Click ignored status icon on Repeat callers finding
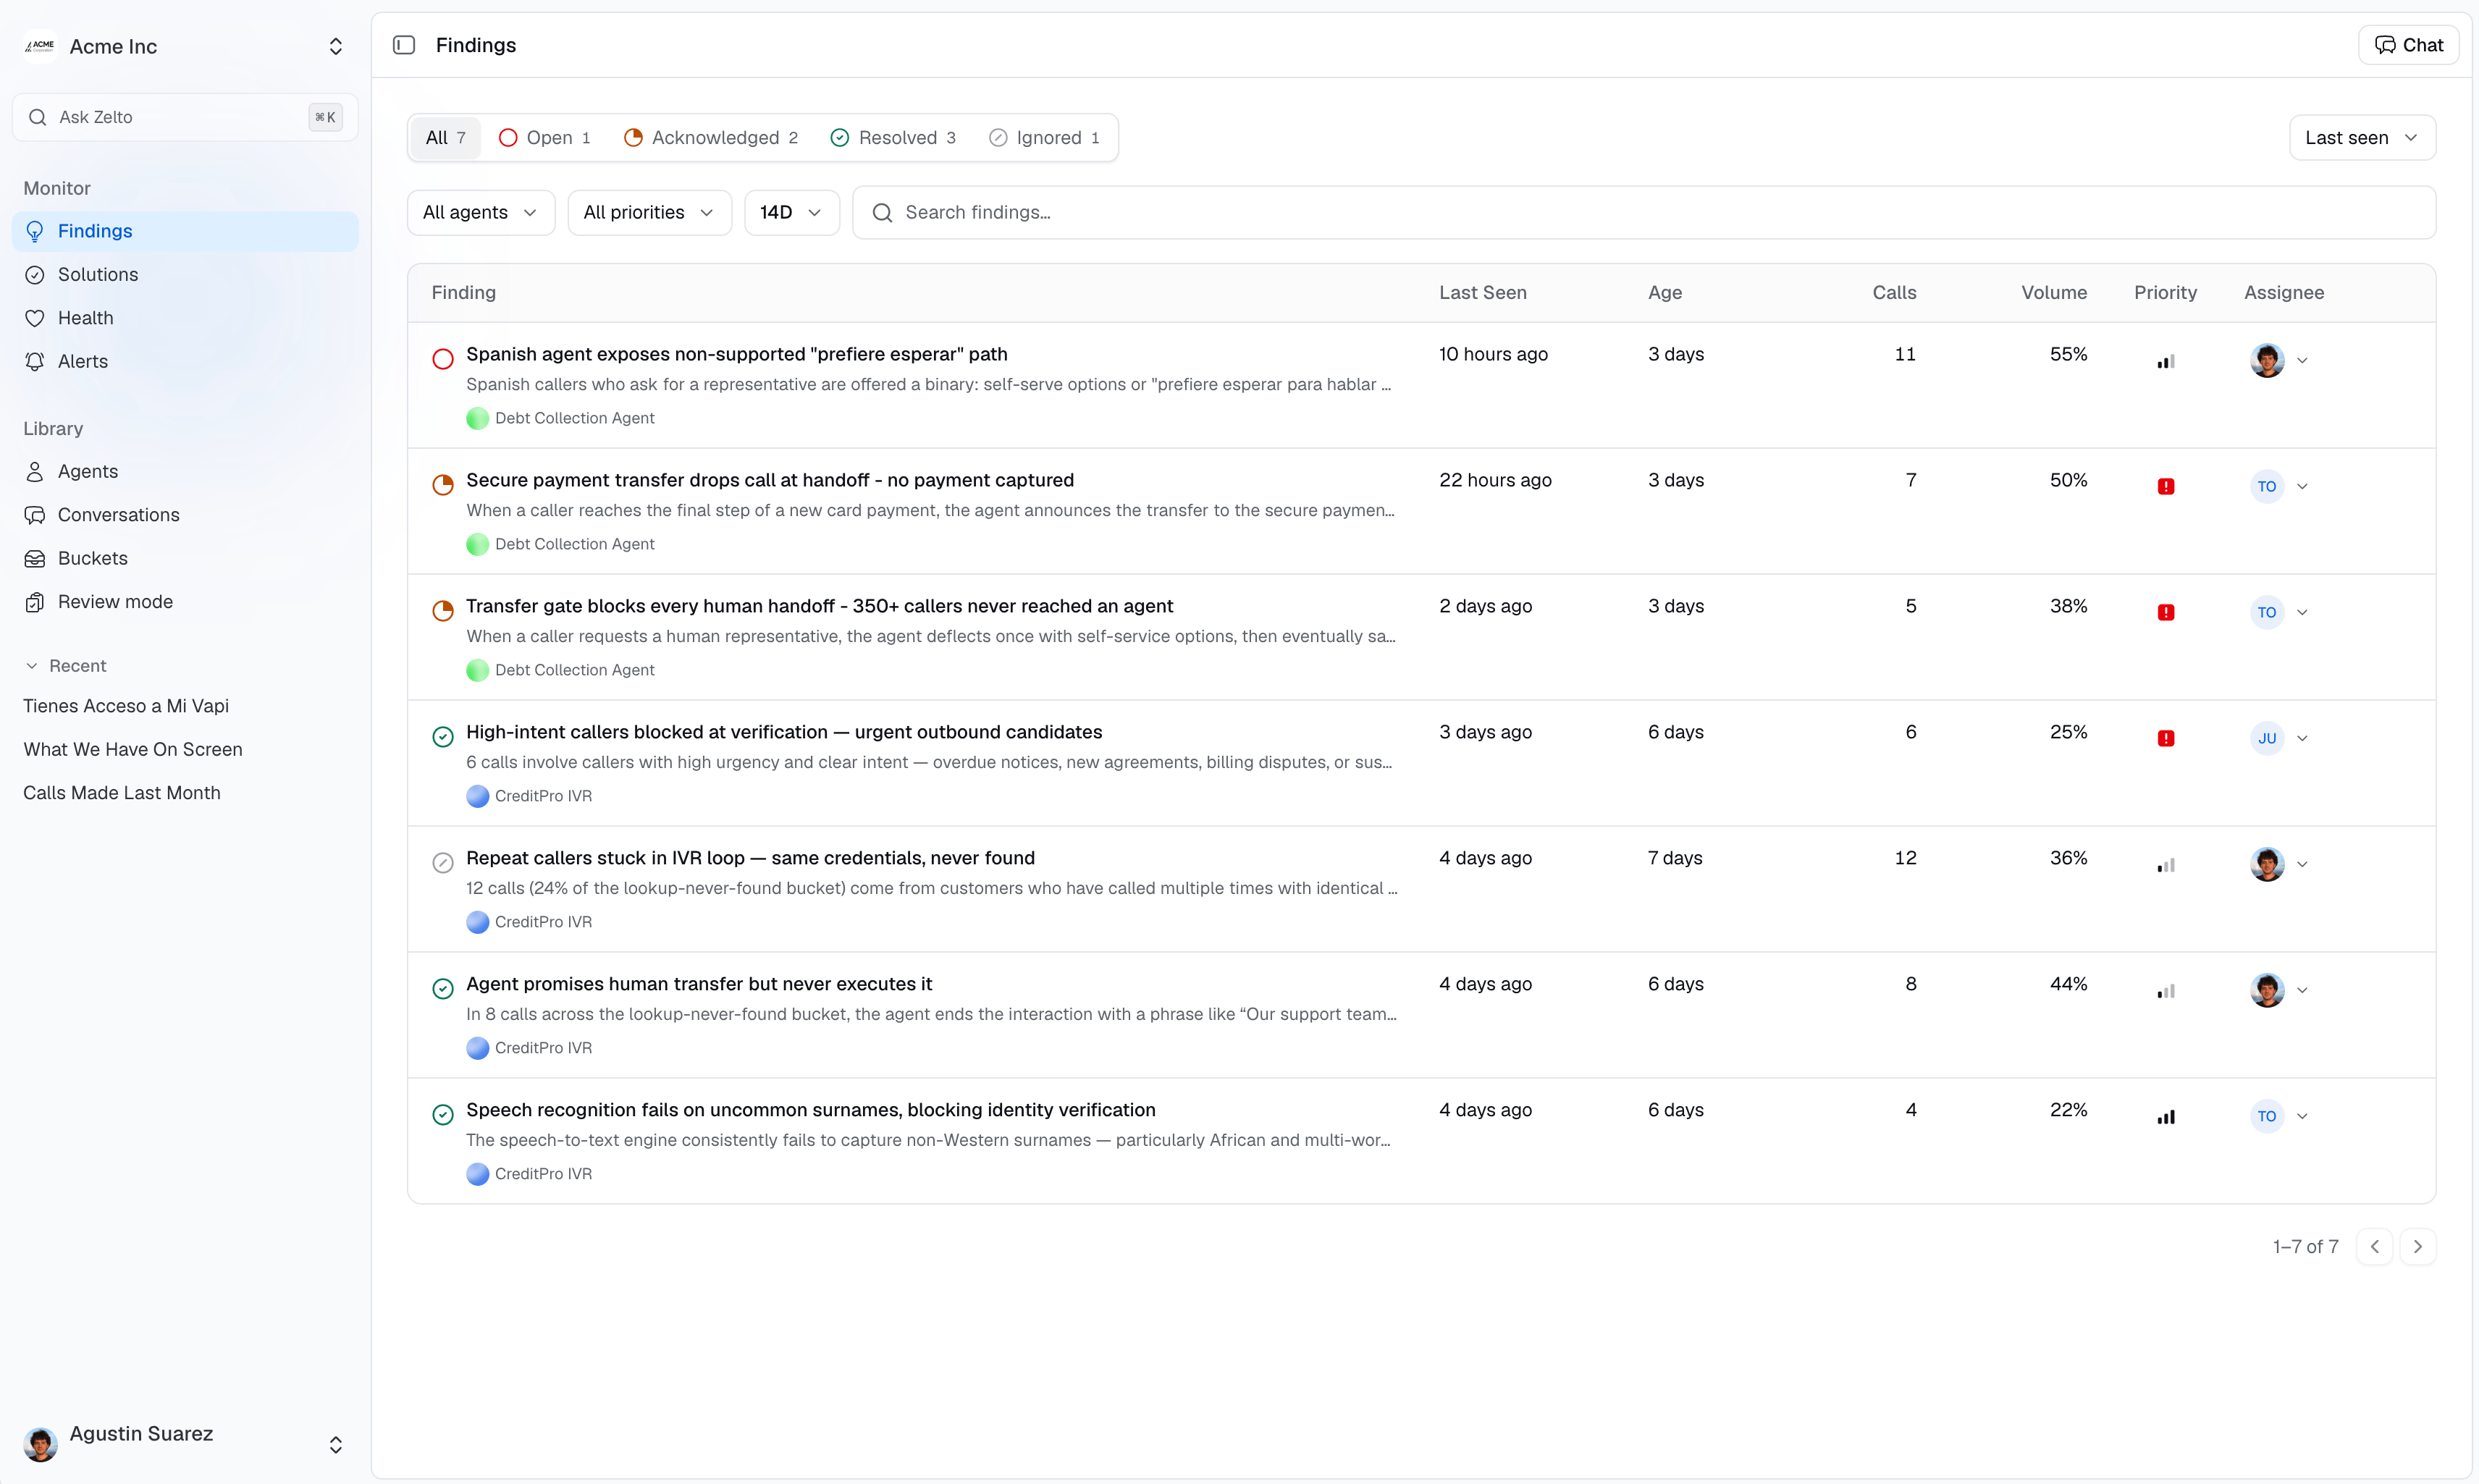This screenshot has width=2479, height=1484. pyautogui.click(x=443, y=863)
